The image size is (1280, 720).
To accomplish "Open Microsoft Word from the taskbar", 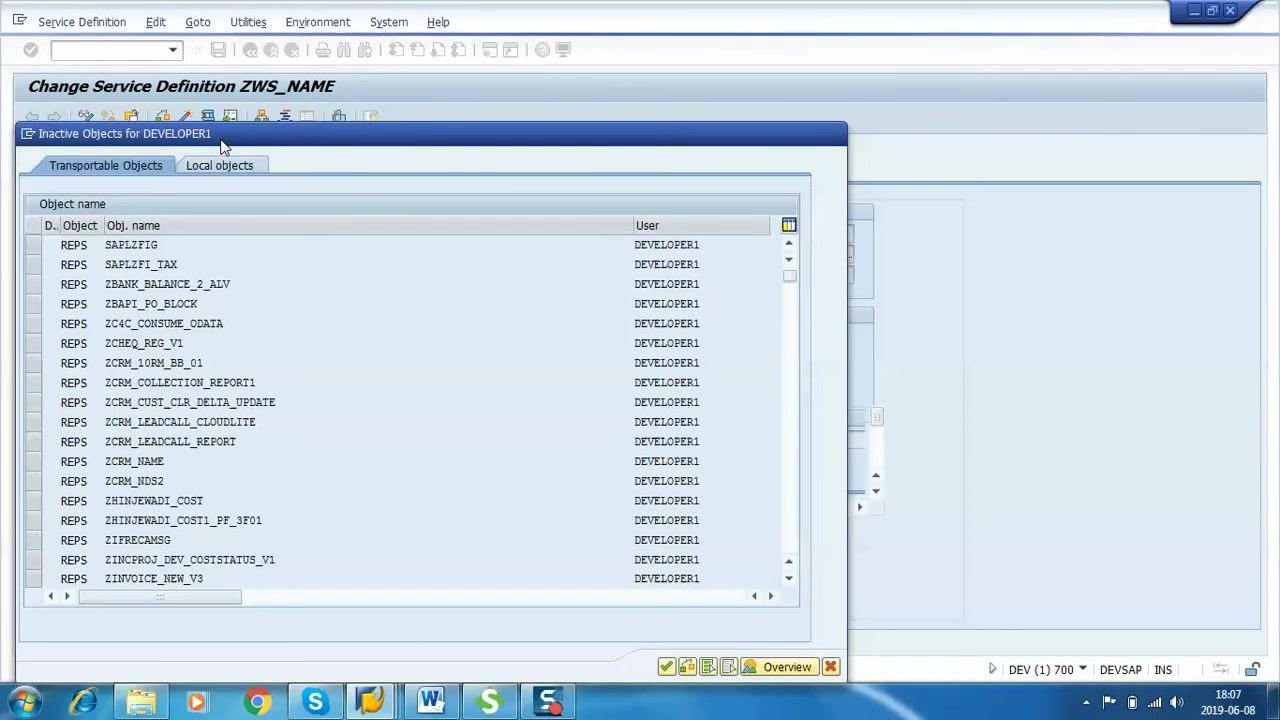I will click(x=431, y=702).
